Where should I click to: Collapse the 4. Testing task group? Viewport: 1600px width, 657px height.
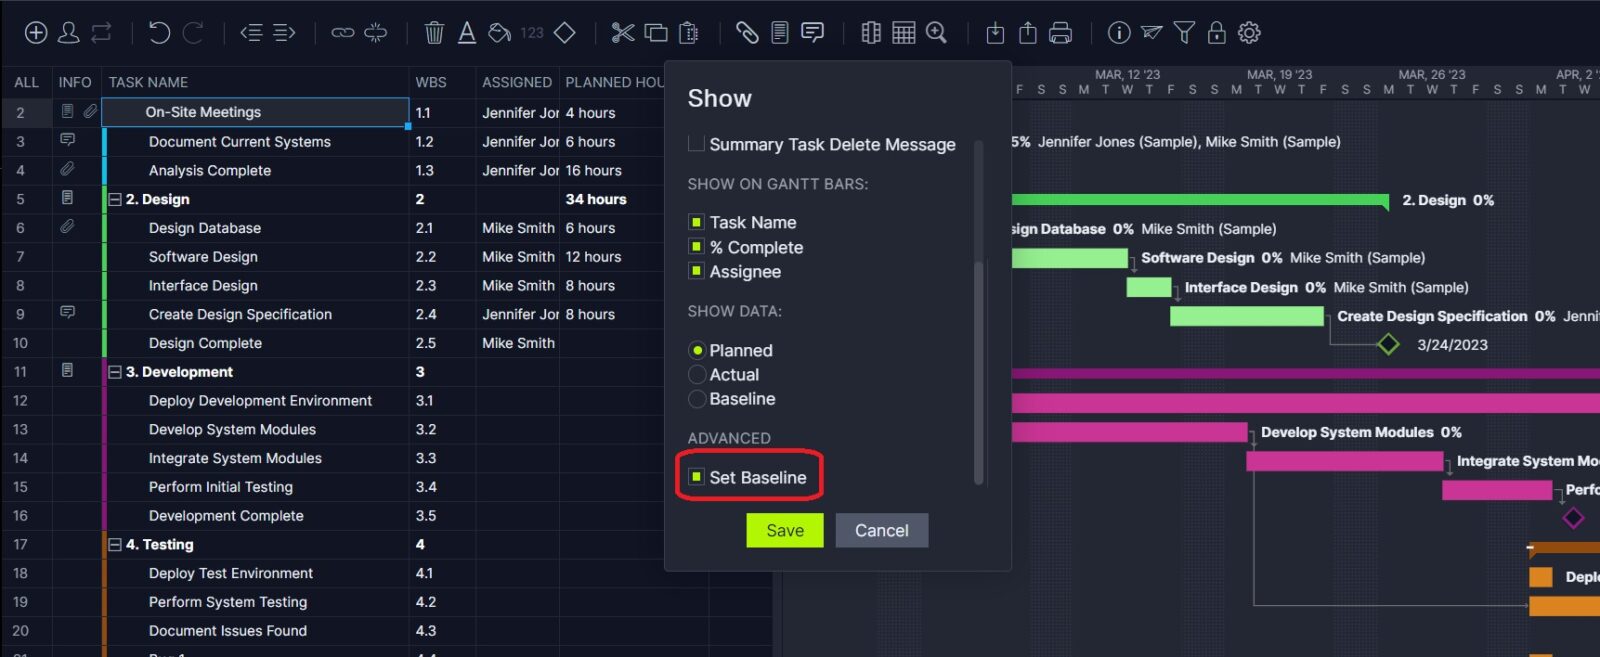(115, 545)
